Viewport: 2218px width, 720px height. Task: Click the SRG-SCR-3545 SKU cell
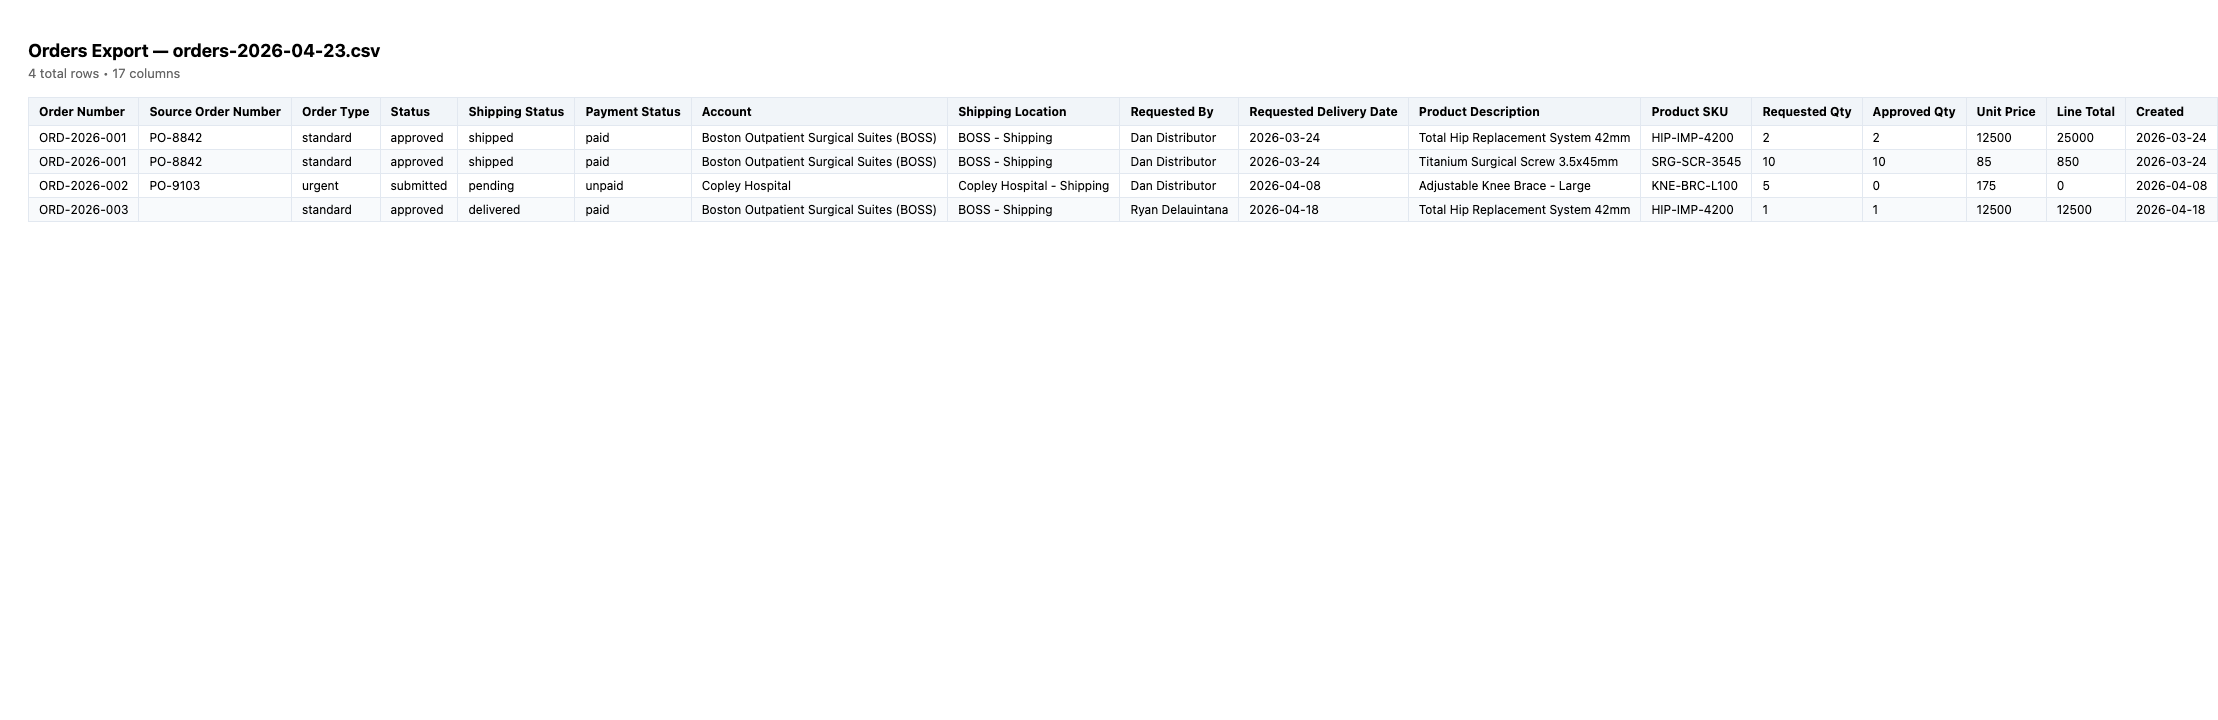tap(1696, 162)
